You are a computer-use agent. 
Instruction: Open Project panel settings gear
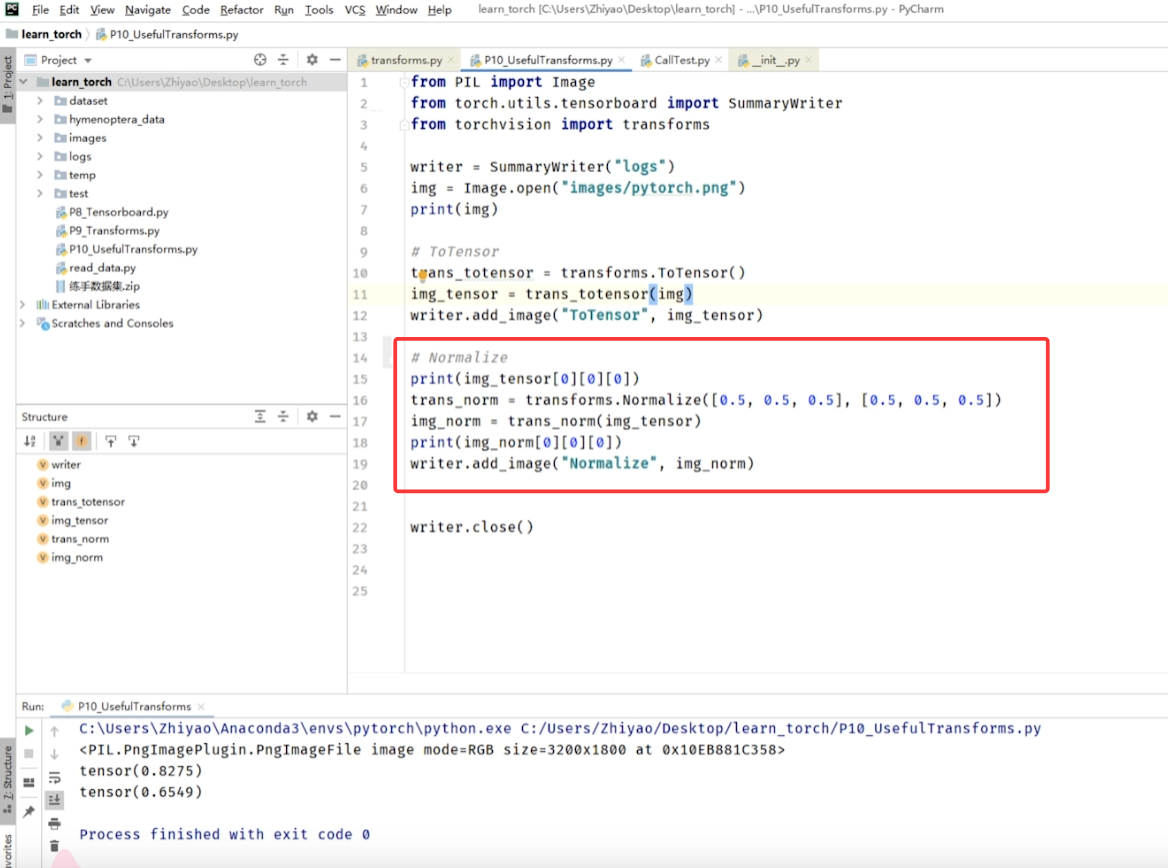(312, 60)
